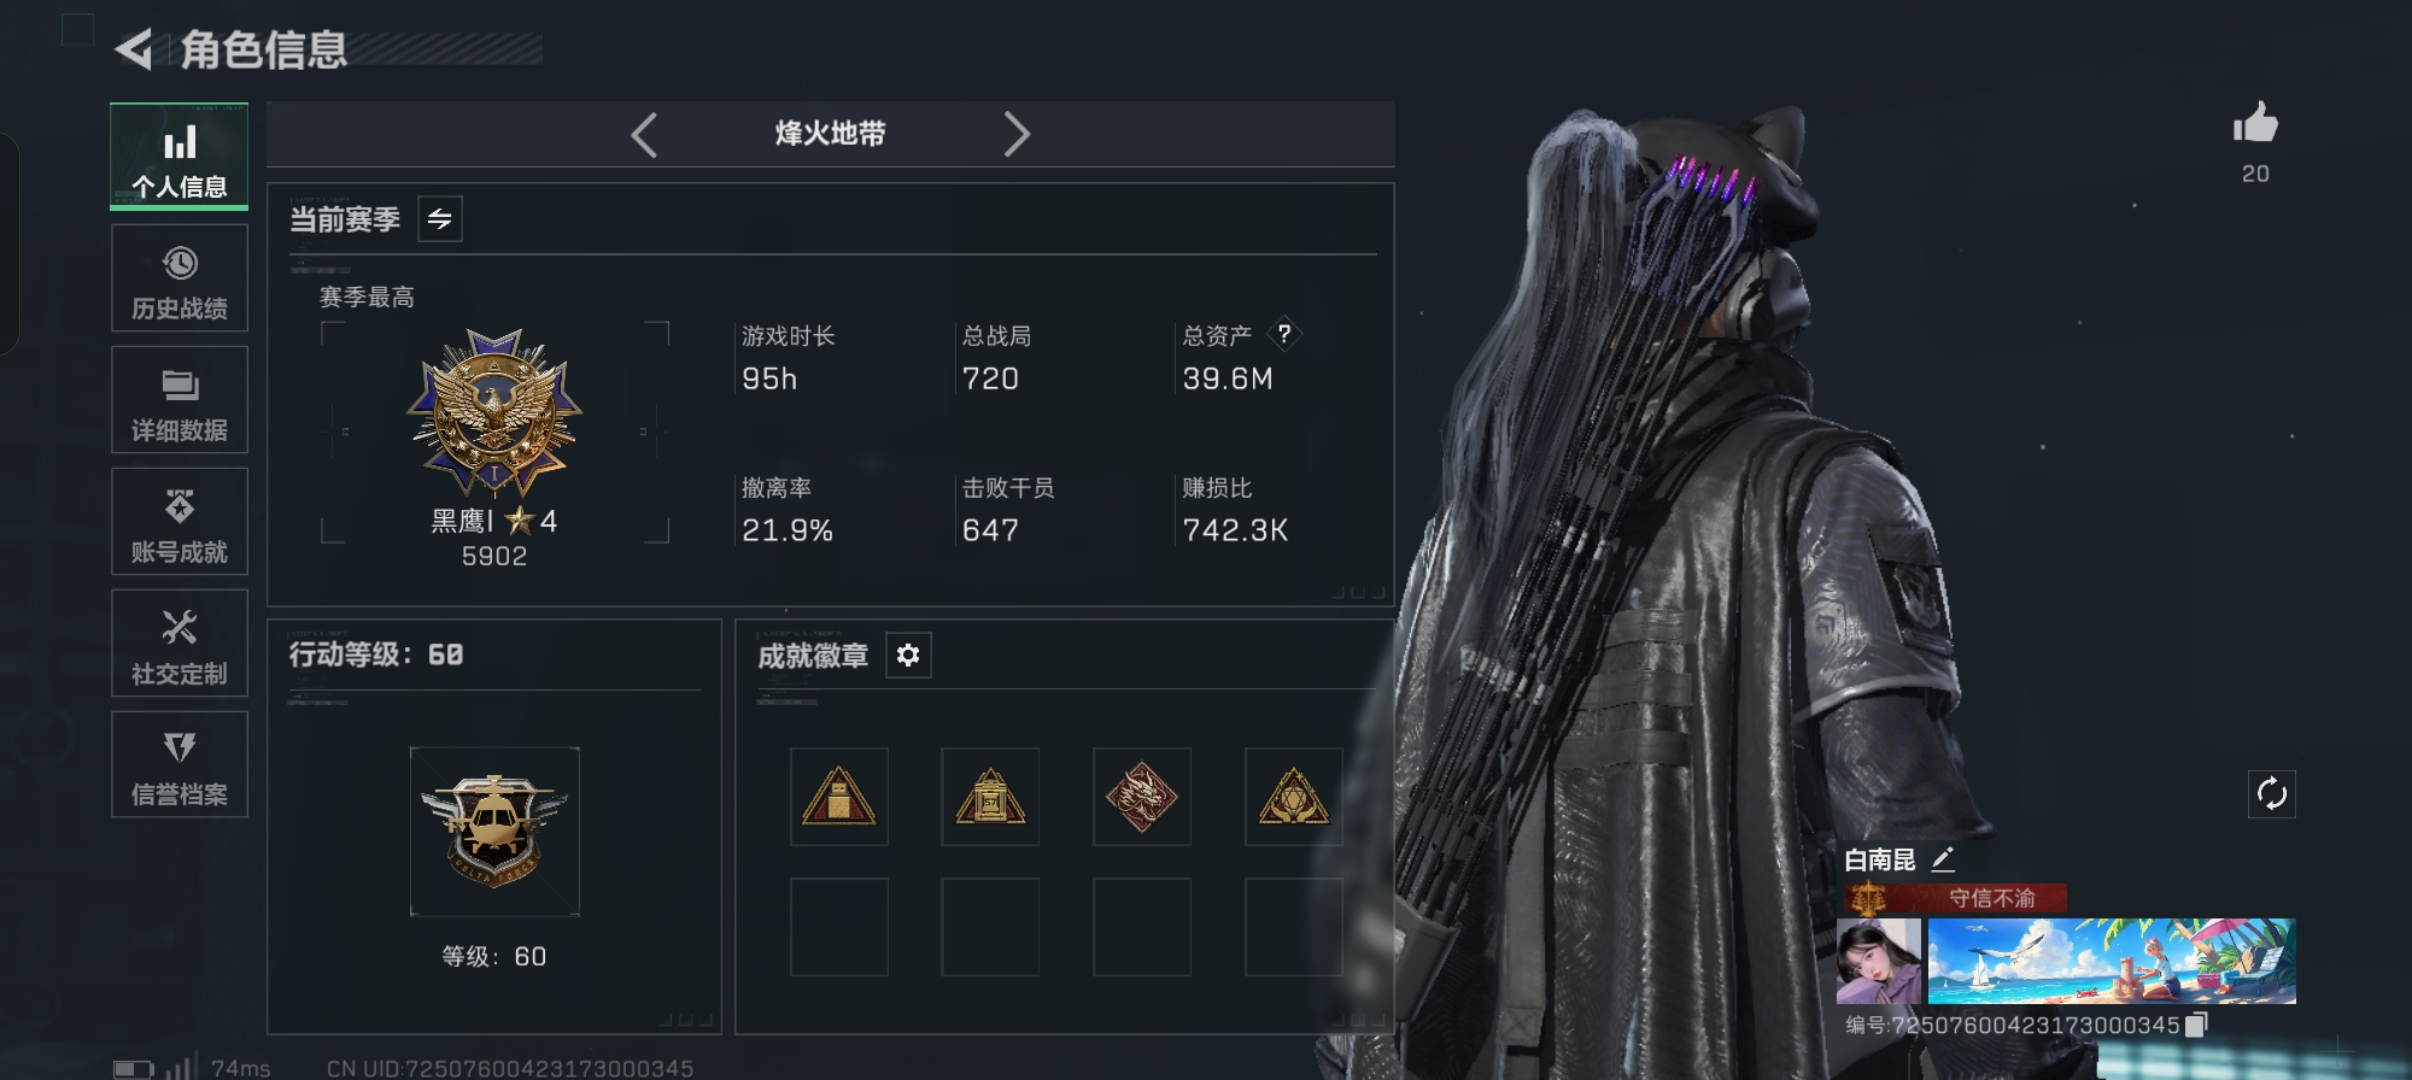Open the 社交定制 section

pyautogui.click(x=180, y=643)
